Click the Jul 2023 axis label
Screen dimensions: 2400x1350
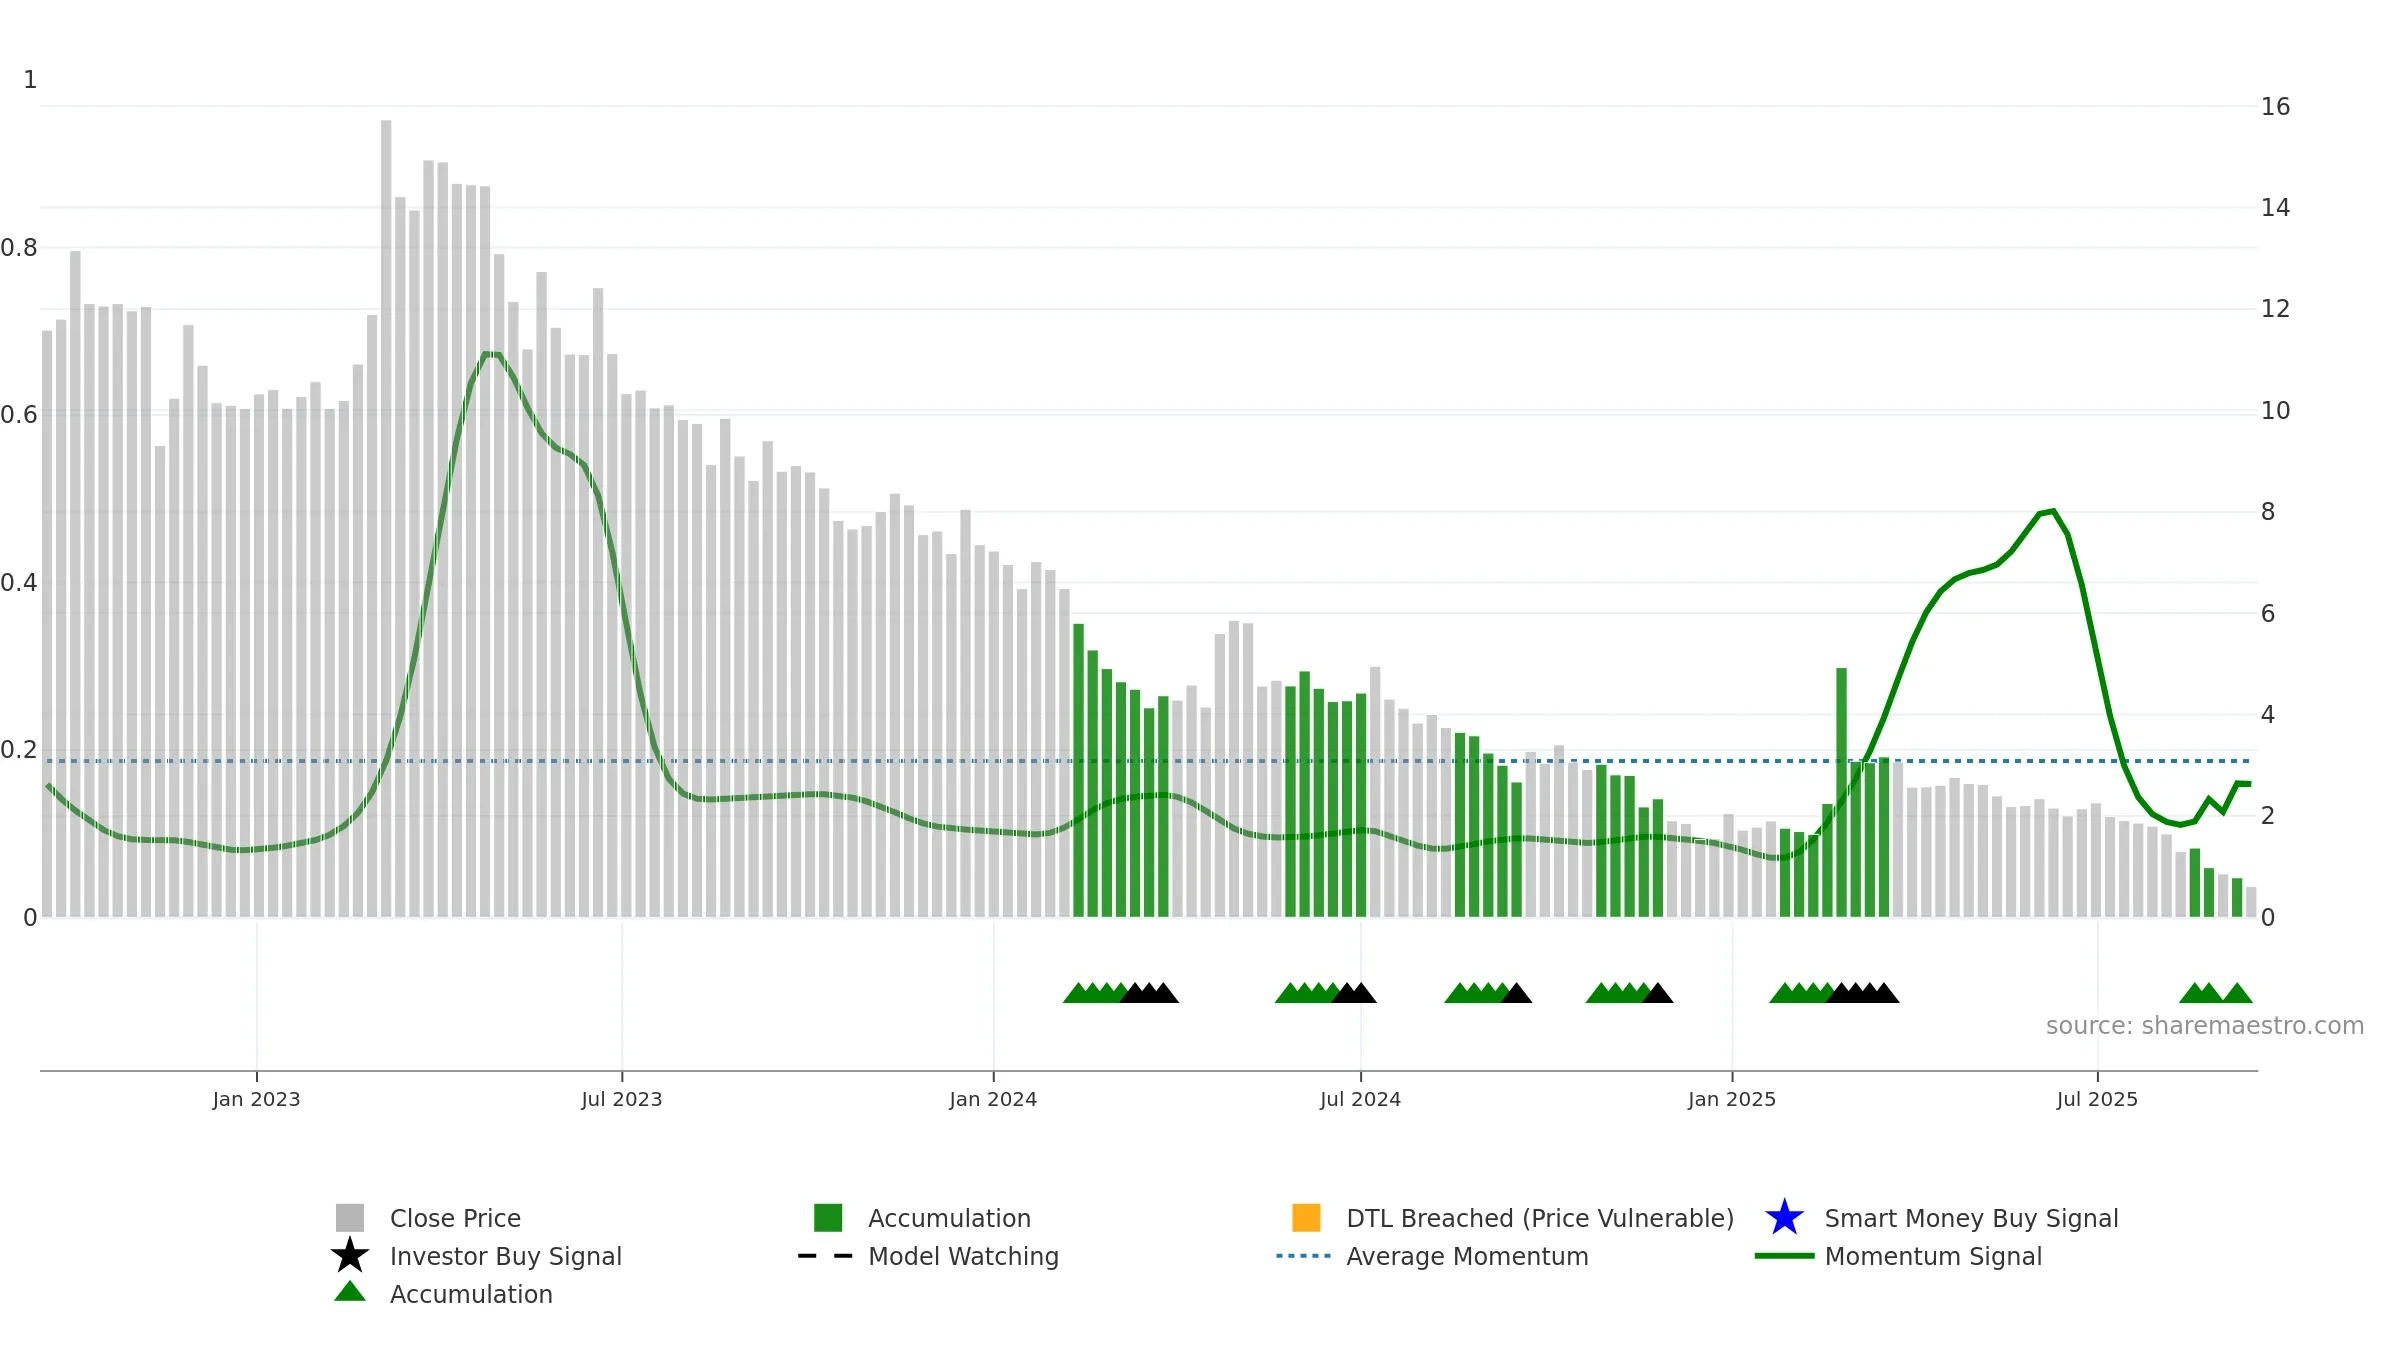pos(622,1100)
